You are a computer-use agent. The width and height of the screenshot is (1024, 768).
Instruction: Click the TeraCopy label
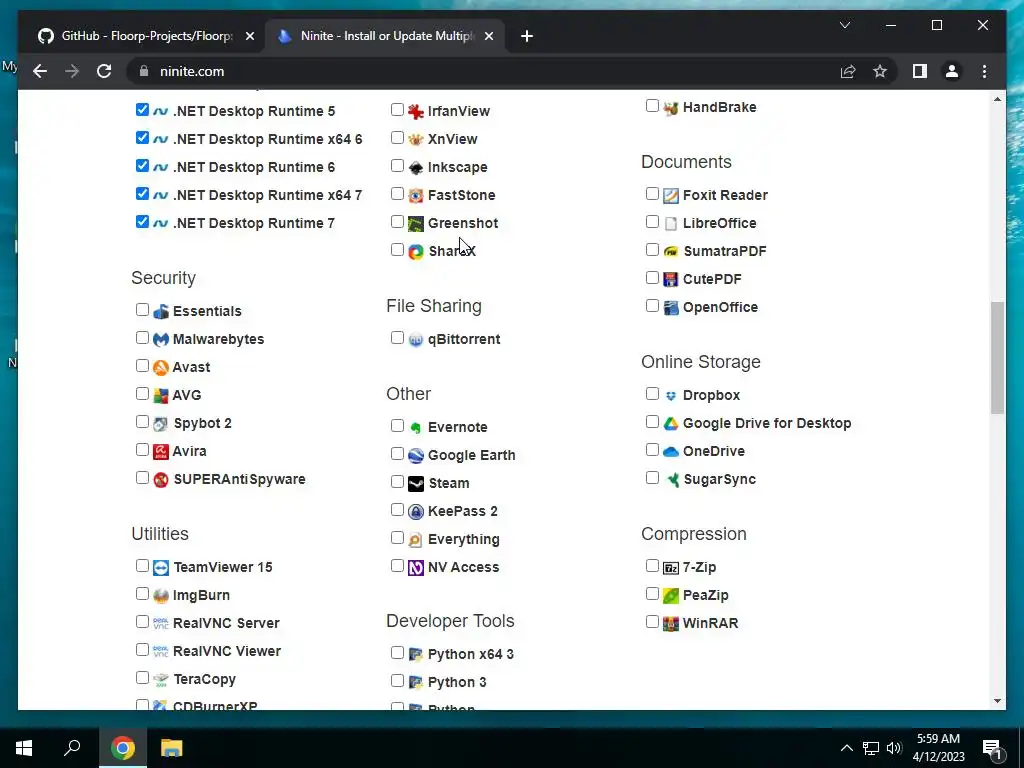click(x=204, y=679)
